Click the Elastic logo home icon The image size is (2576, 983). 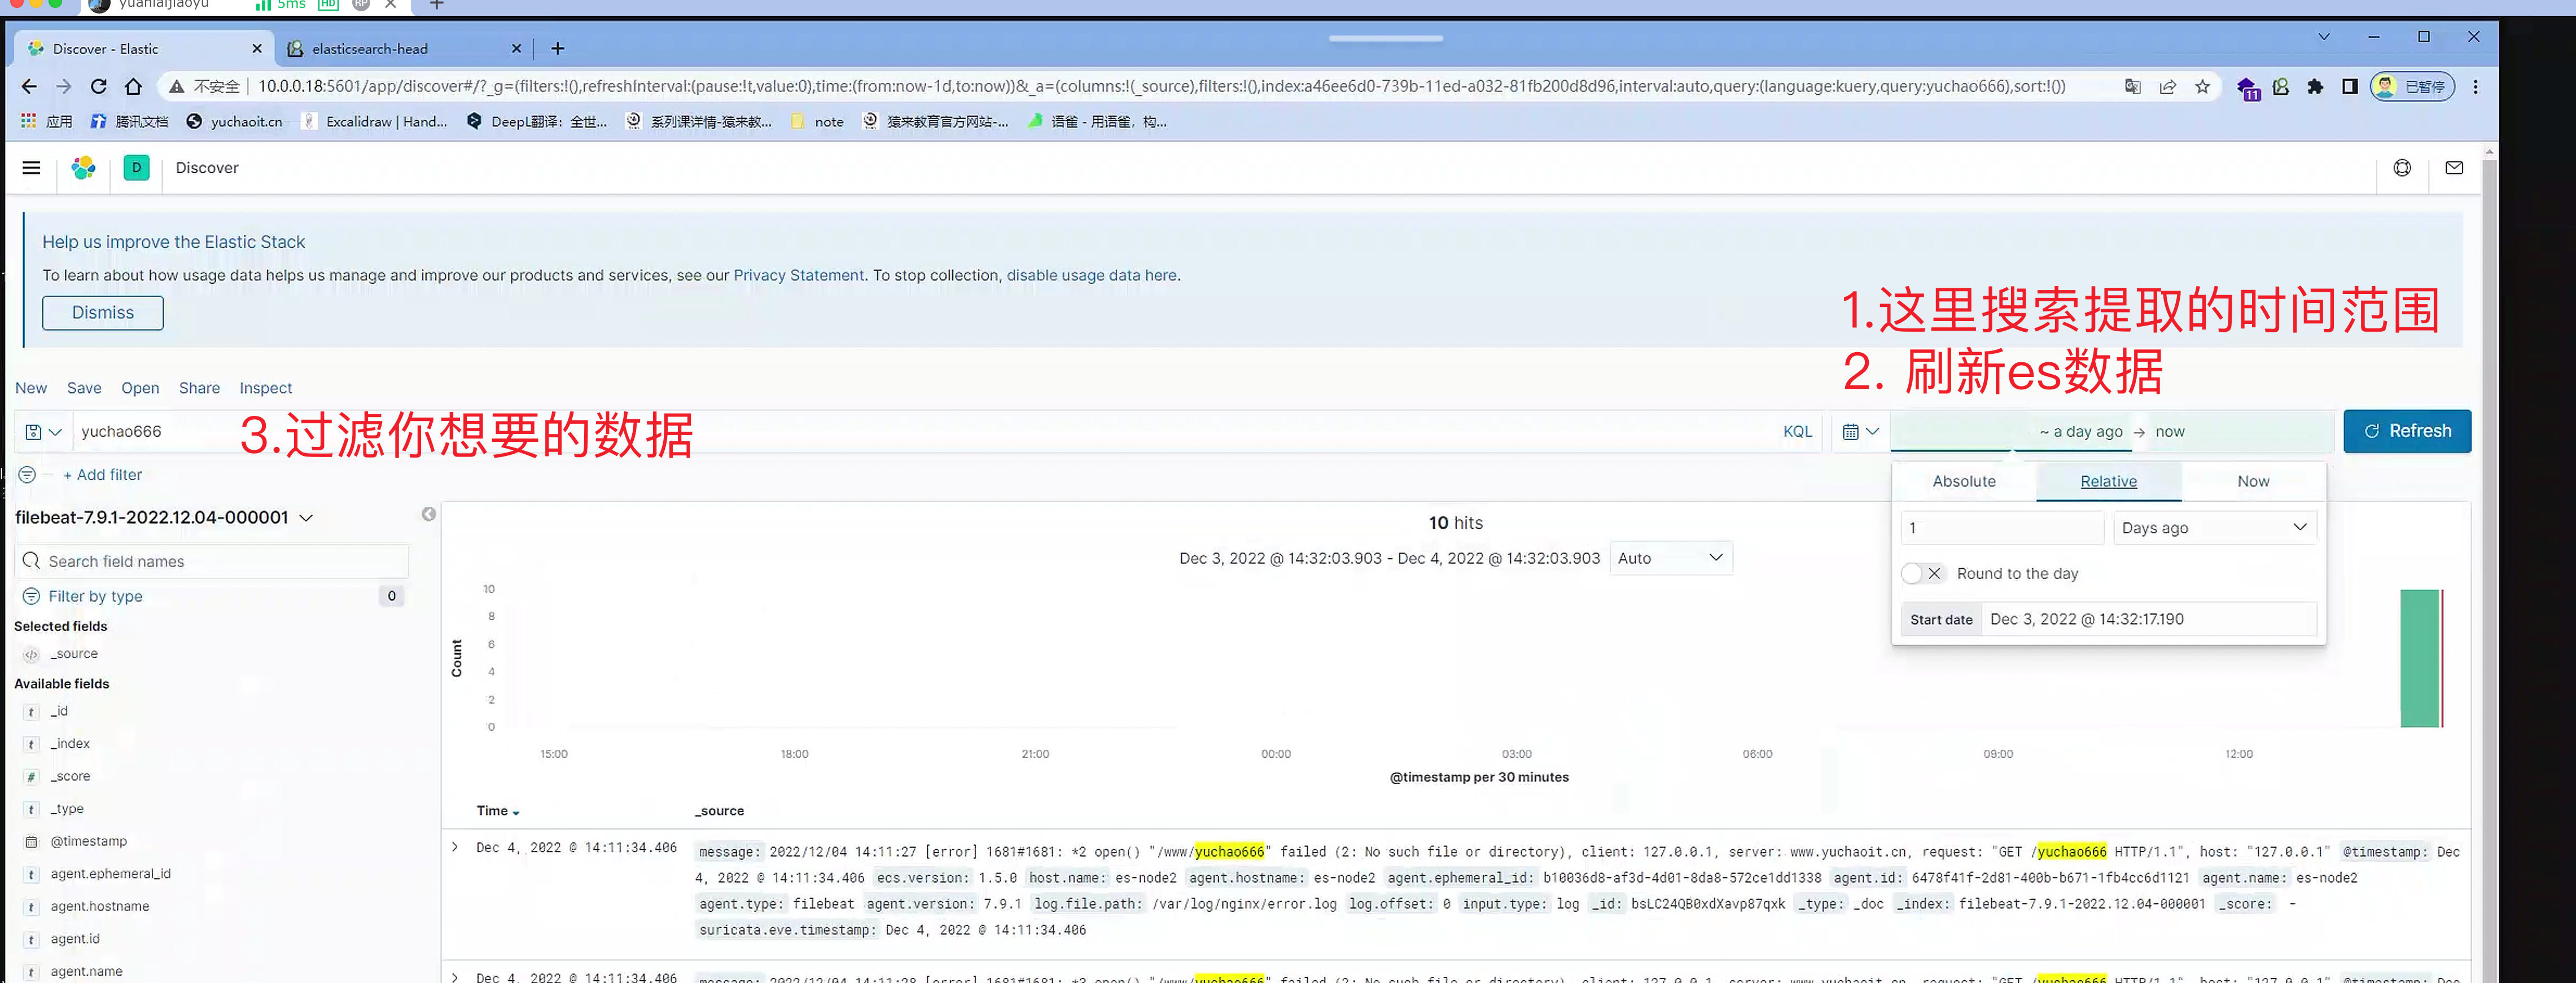84,168
